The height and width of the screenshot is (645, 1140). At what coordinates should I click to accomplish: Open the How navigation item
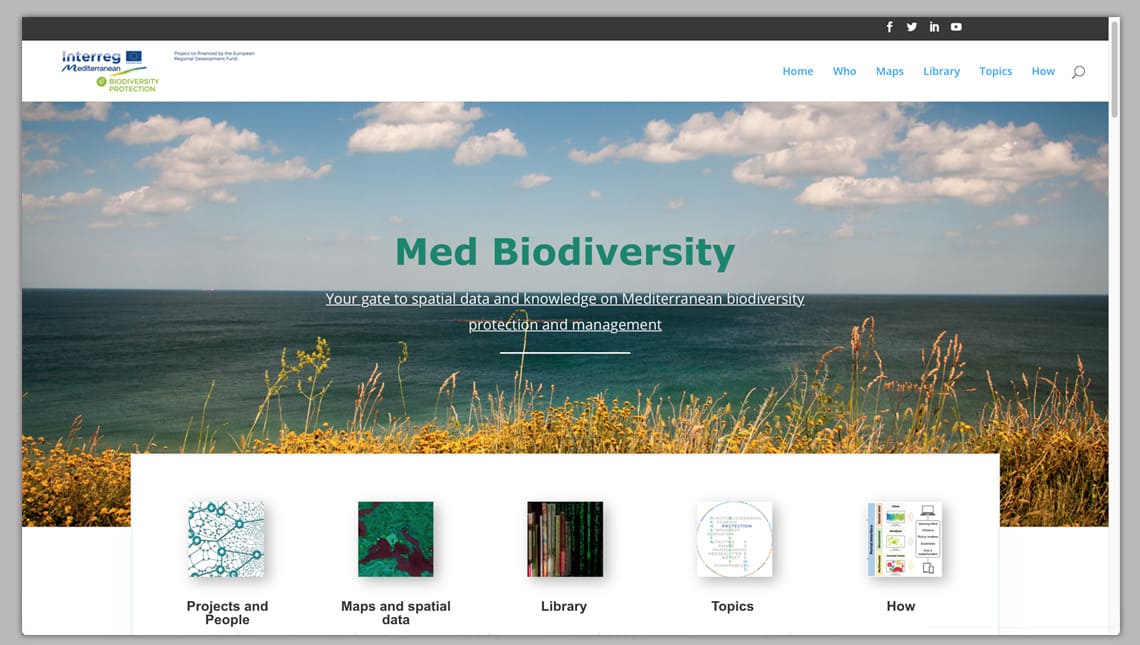click(x=1043, y=72)
